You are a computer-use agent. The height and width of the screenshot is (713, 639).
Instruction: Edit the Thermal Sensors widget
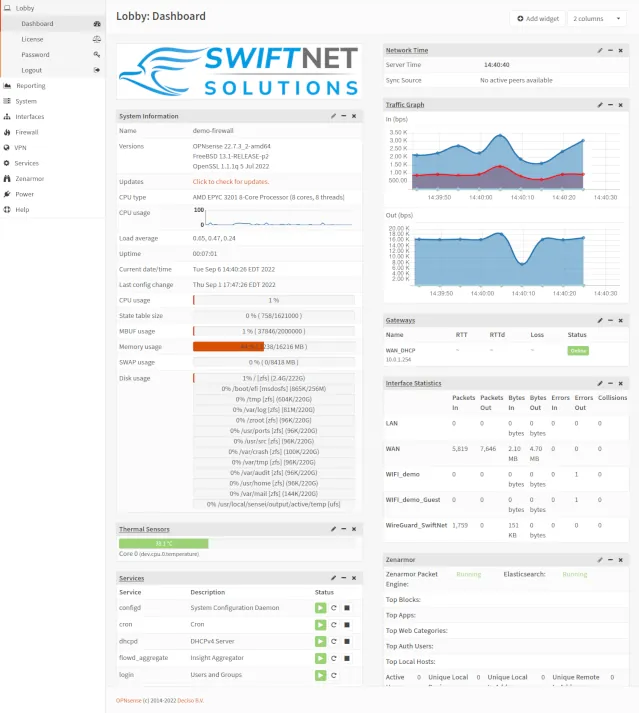pyautogui.click(x=333, y=529)
